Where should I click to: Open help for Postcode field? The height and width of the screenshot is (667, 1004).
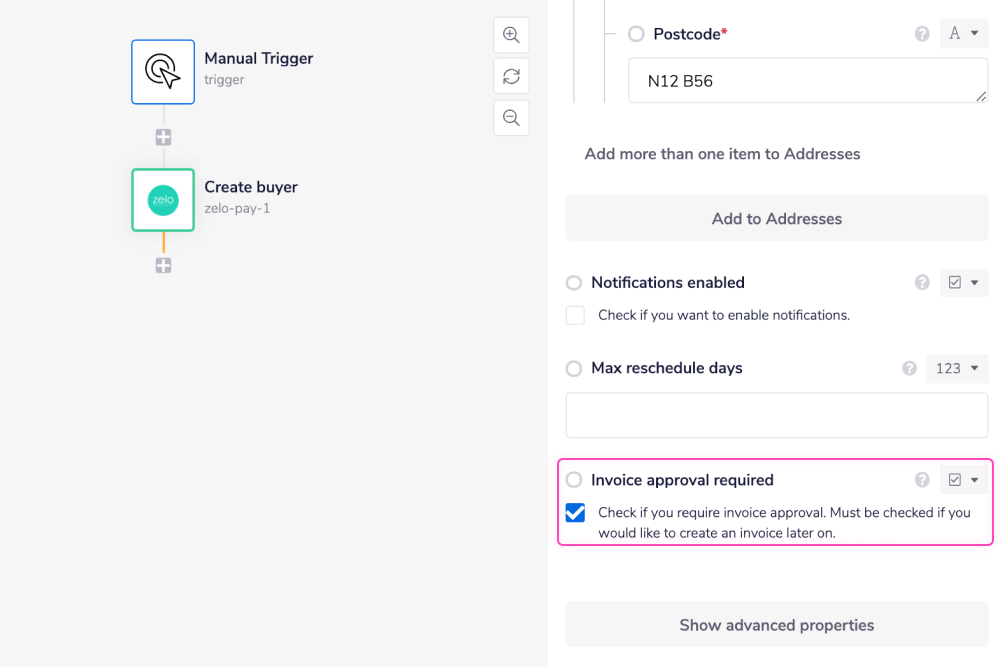point(922,34)
